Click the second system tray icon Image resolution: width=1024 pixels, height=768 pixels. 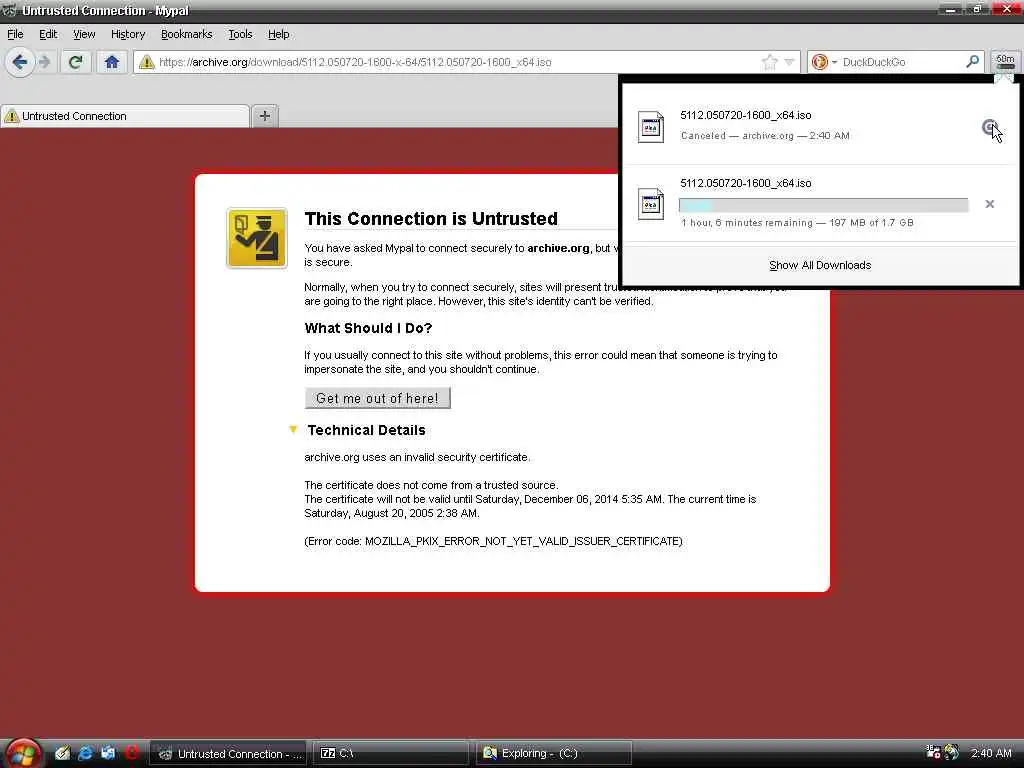point(952,752)
